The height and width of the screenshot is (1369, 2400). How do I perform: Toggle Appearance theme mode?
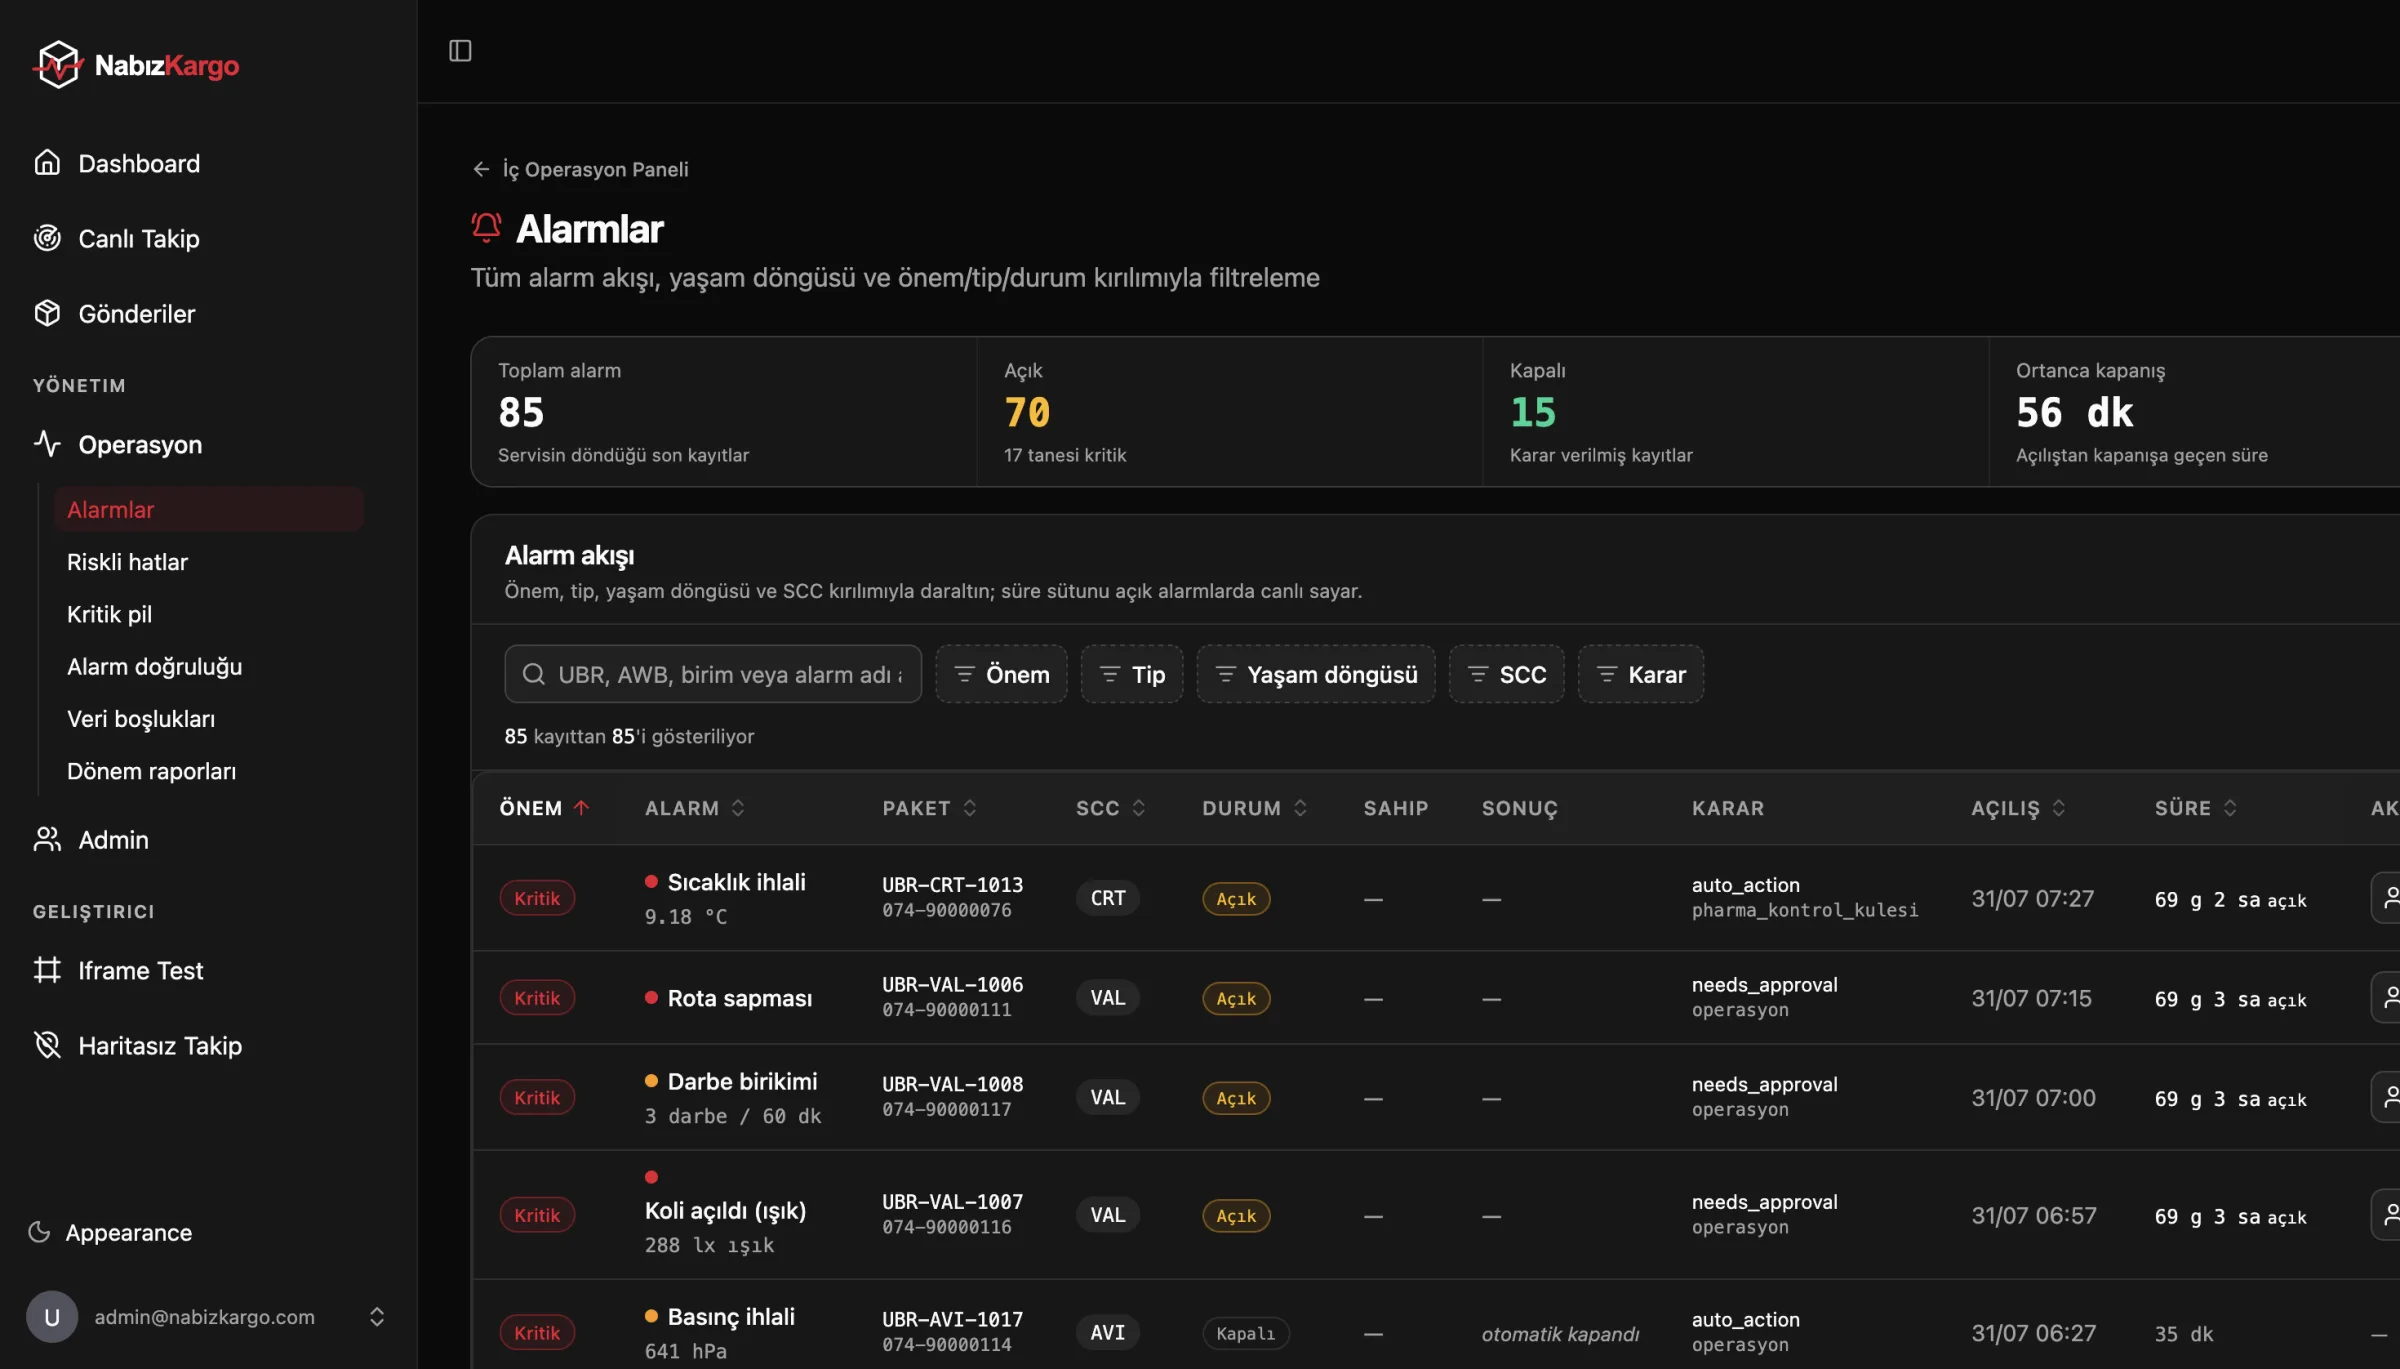click(110, 1232)
